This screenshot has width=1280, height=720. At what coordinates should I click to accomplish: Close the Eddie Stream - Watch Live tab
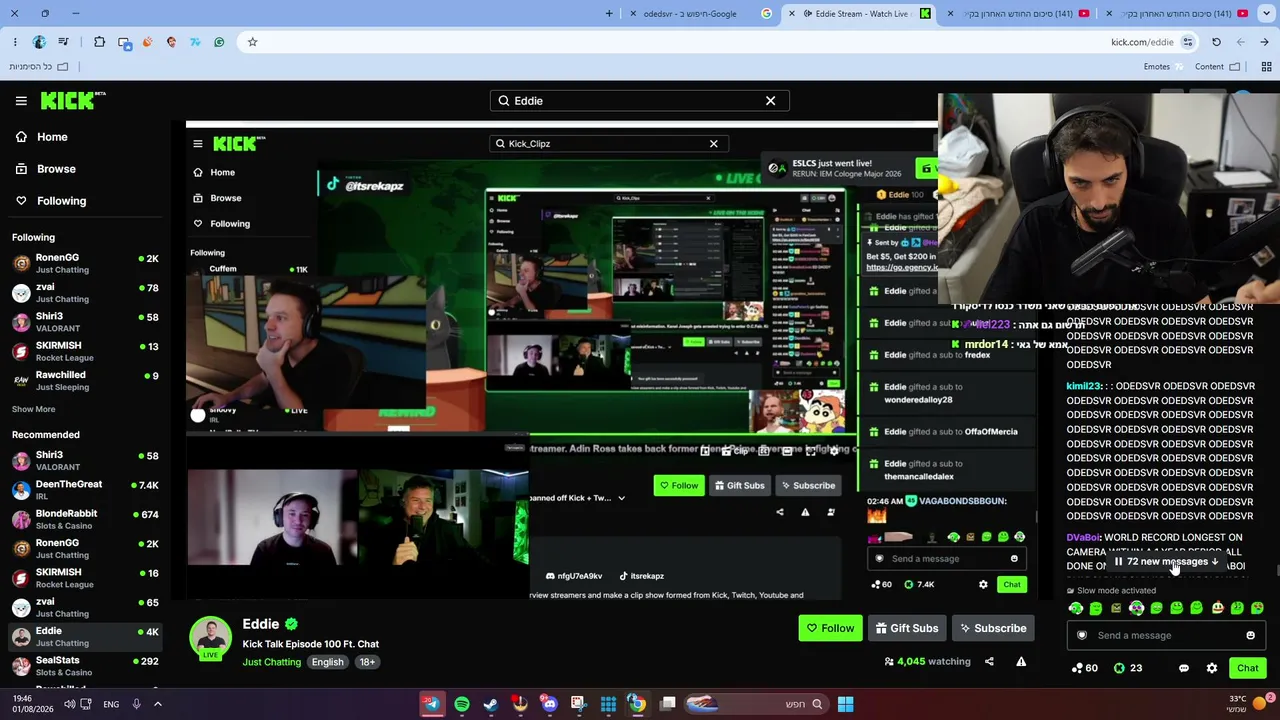tap(792, 14)
